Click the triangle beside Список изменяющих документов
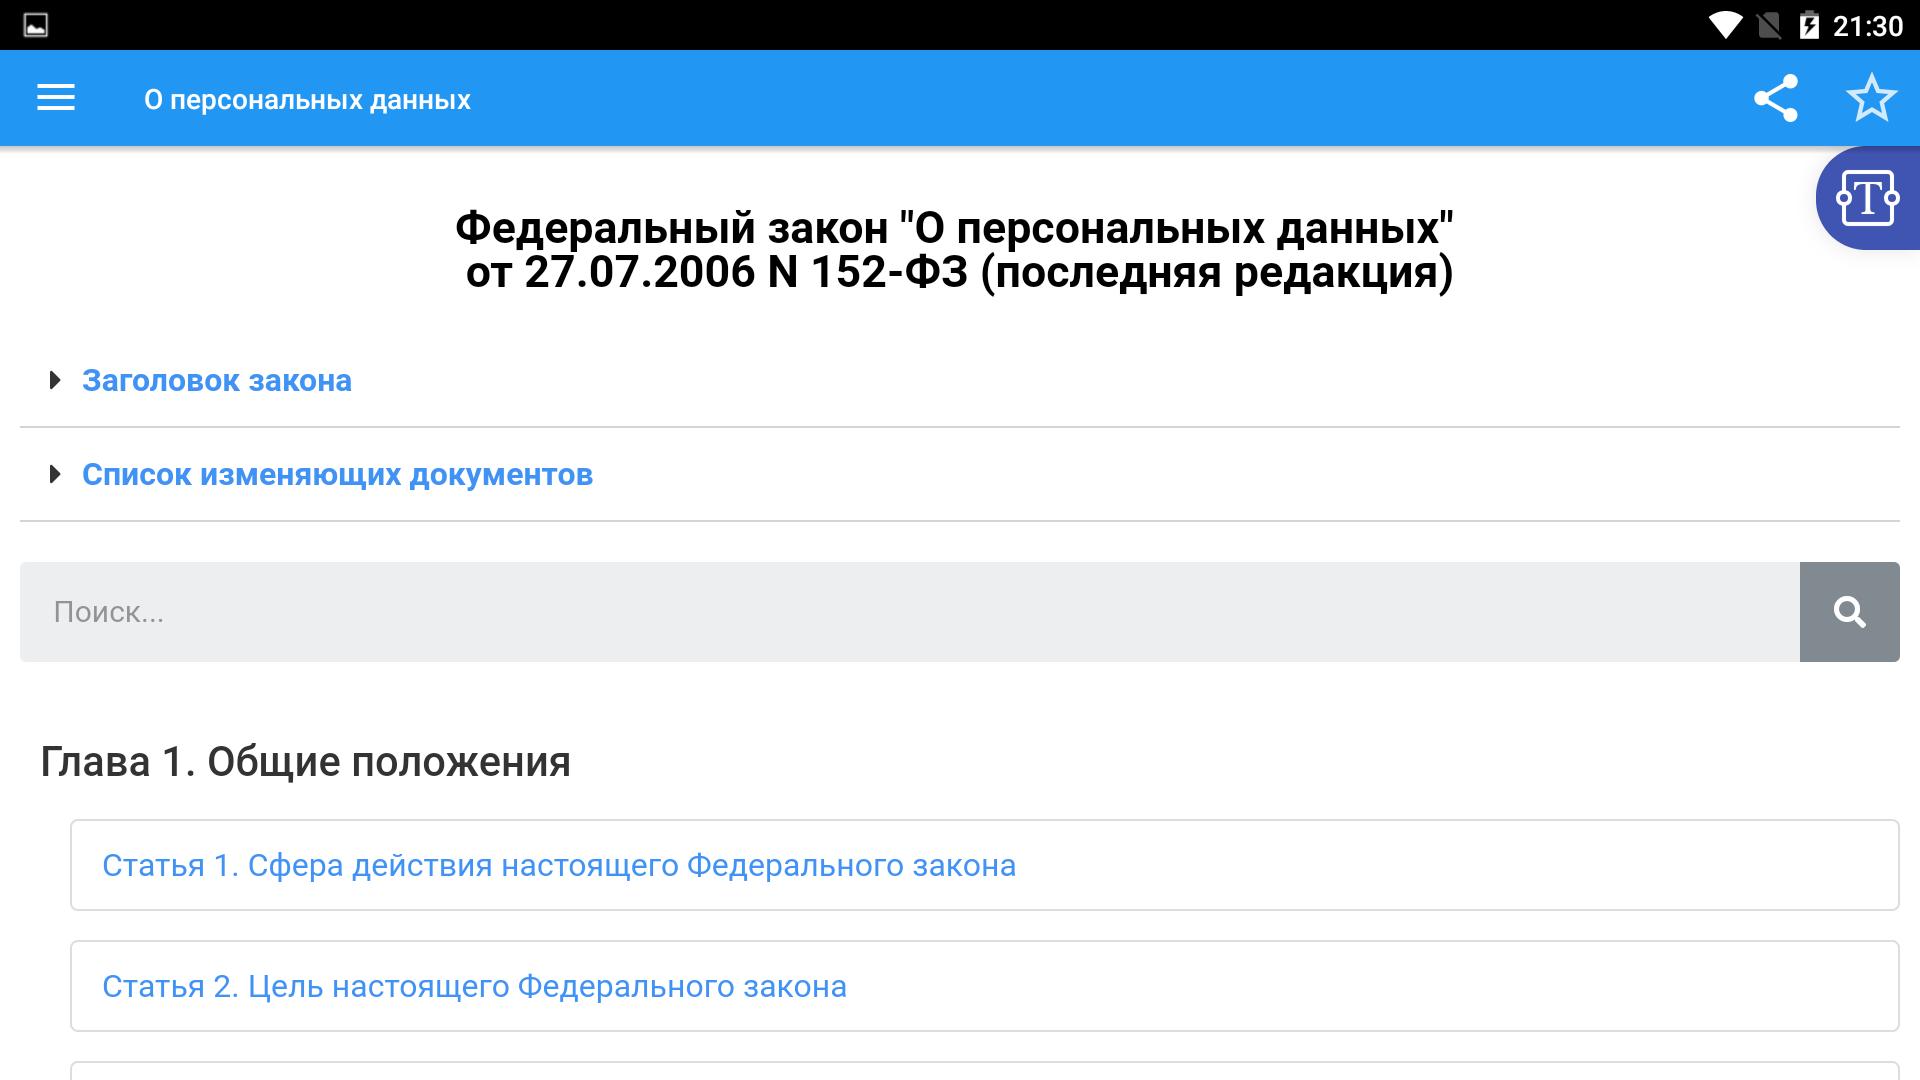Image resolution: width=1920 pixels, height=1080 pixels. pos(55,475)
